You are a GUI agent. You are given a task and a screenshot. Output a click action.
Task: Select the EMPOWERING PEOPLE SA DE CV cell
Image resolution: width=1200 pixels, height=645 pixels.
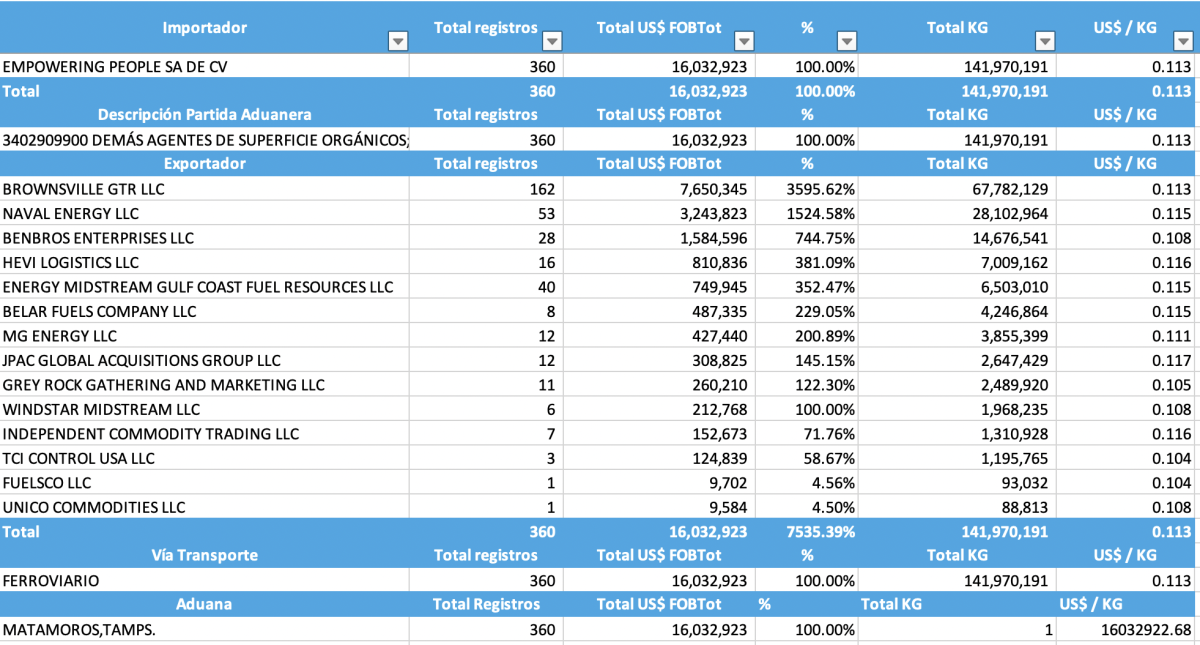pyautogui.click(x=204, y=67)
